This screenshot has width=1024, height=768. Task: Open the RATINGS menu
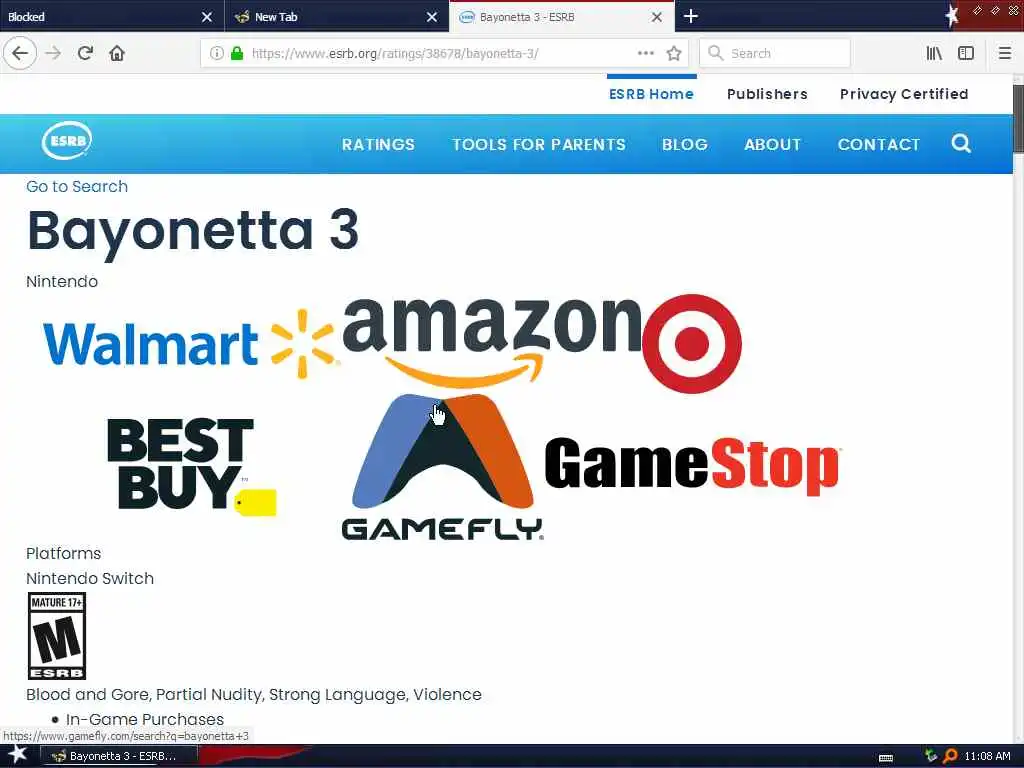(378, 144)
